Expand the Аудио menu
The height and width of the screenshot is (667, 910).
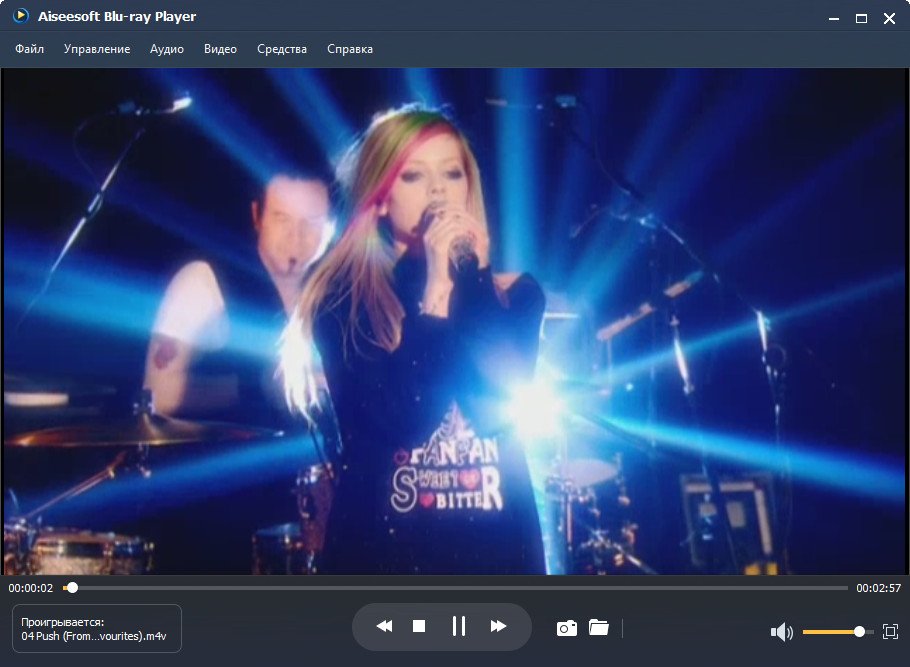pyautogui.click(x=167, y=49)
